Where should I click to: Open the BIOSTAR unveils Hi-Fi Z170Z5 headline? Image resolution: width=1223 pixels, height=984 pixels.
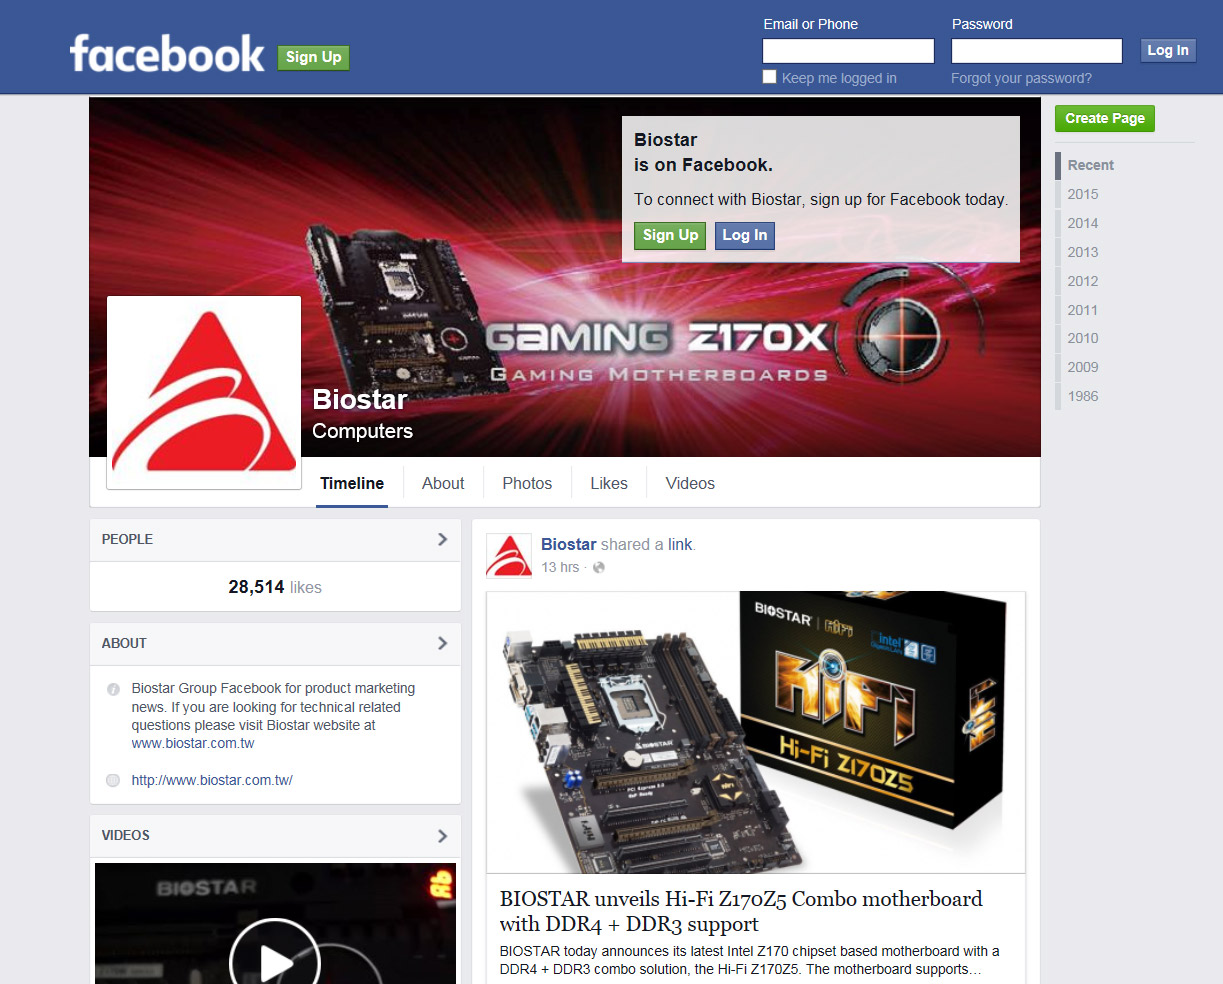[x=741, y=911]
